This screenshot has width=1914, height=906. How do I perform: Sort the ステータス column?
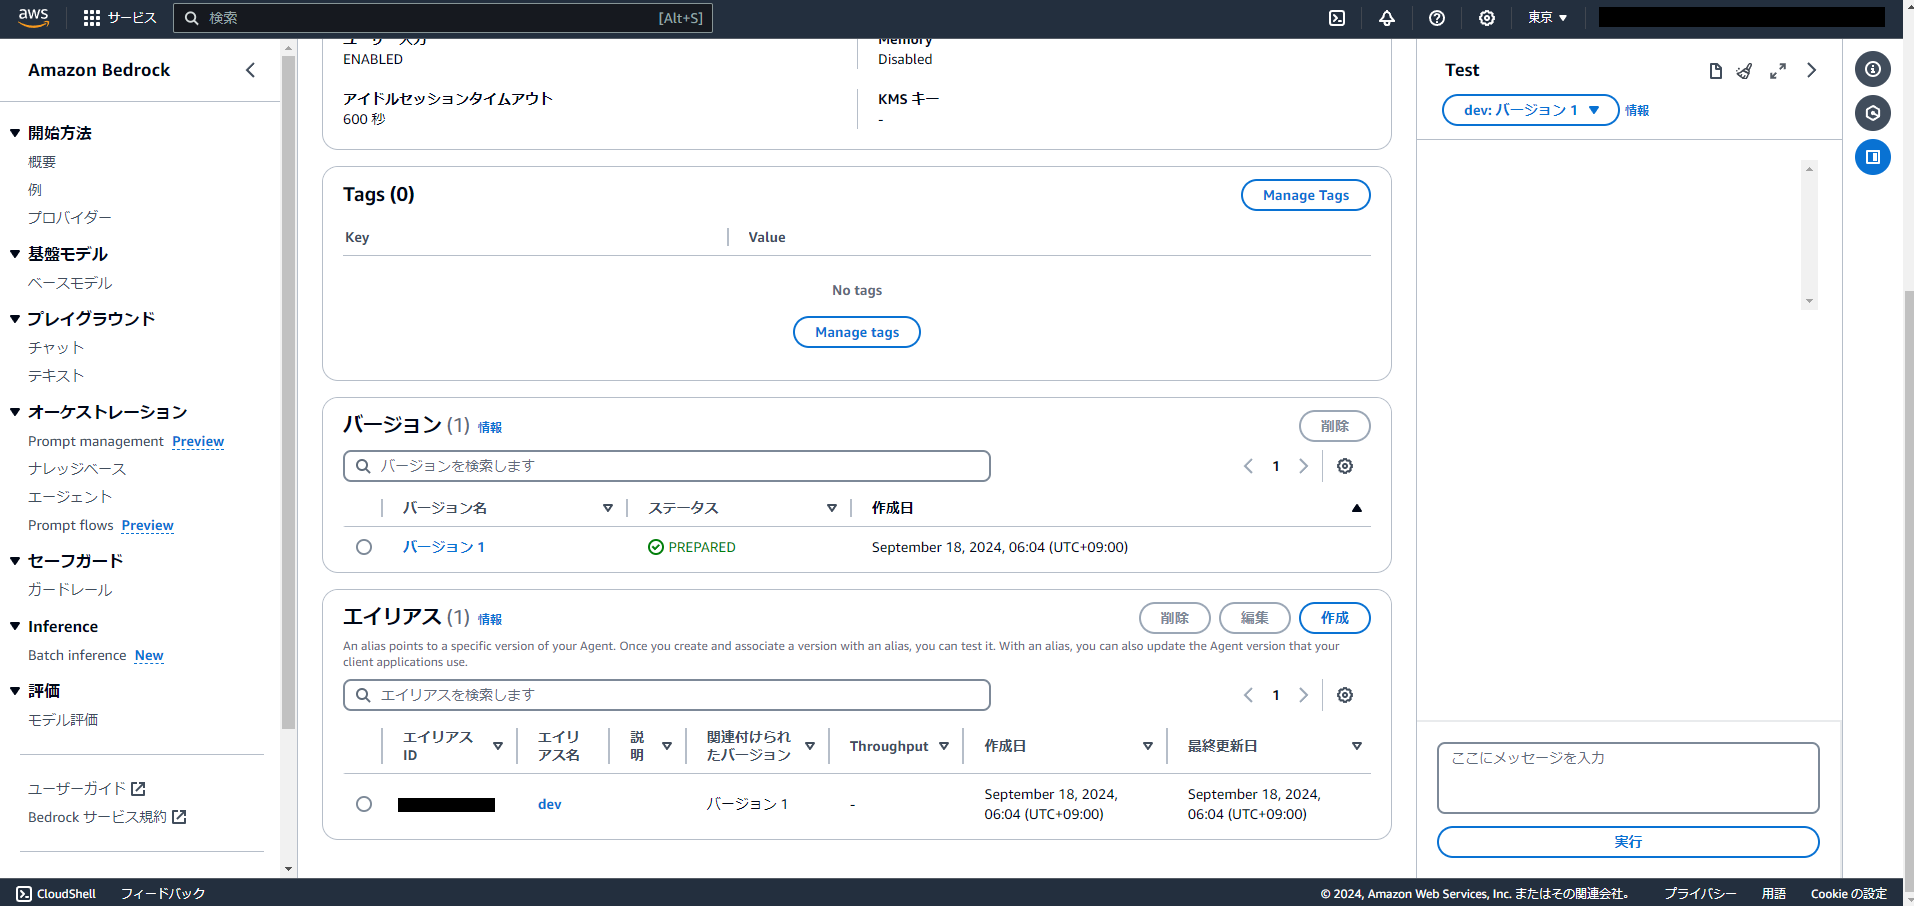(x=831, y=508)
